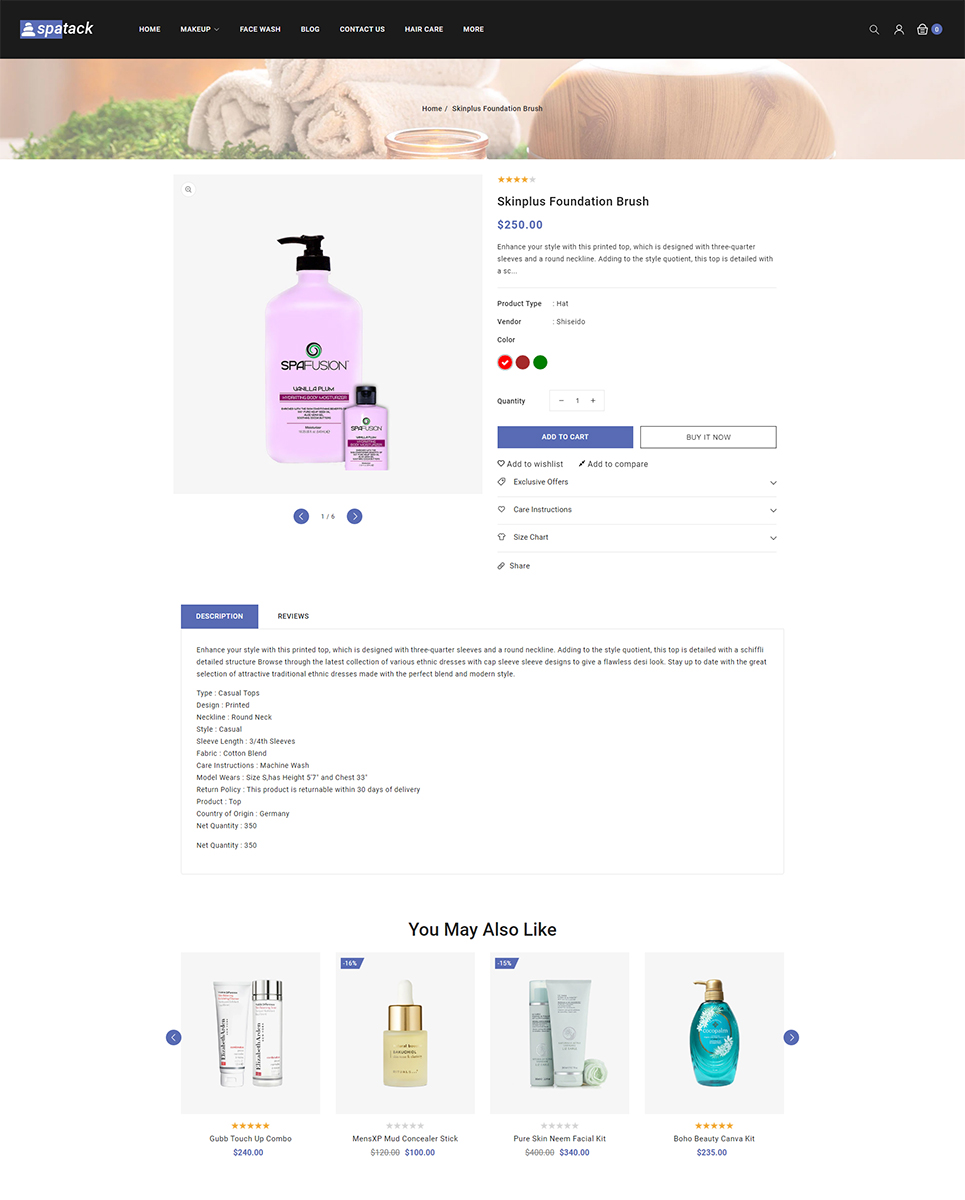Go to previous product image arrow
This screenshot has width=965, height=1200.
click(x=301, y=516)
